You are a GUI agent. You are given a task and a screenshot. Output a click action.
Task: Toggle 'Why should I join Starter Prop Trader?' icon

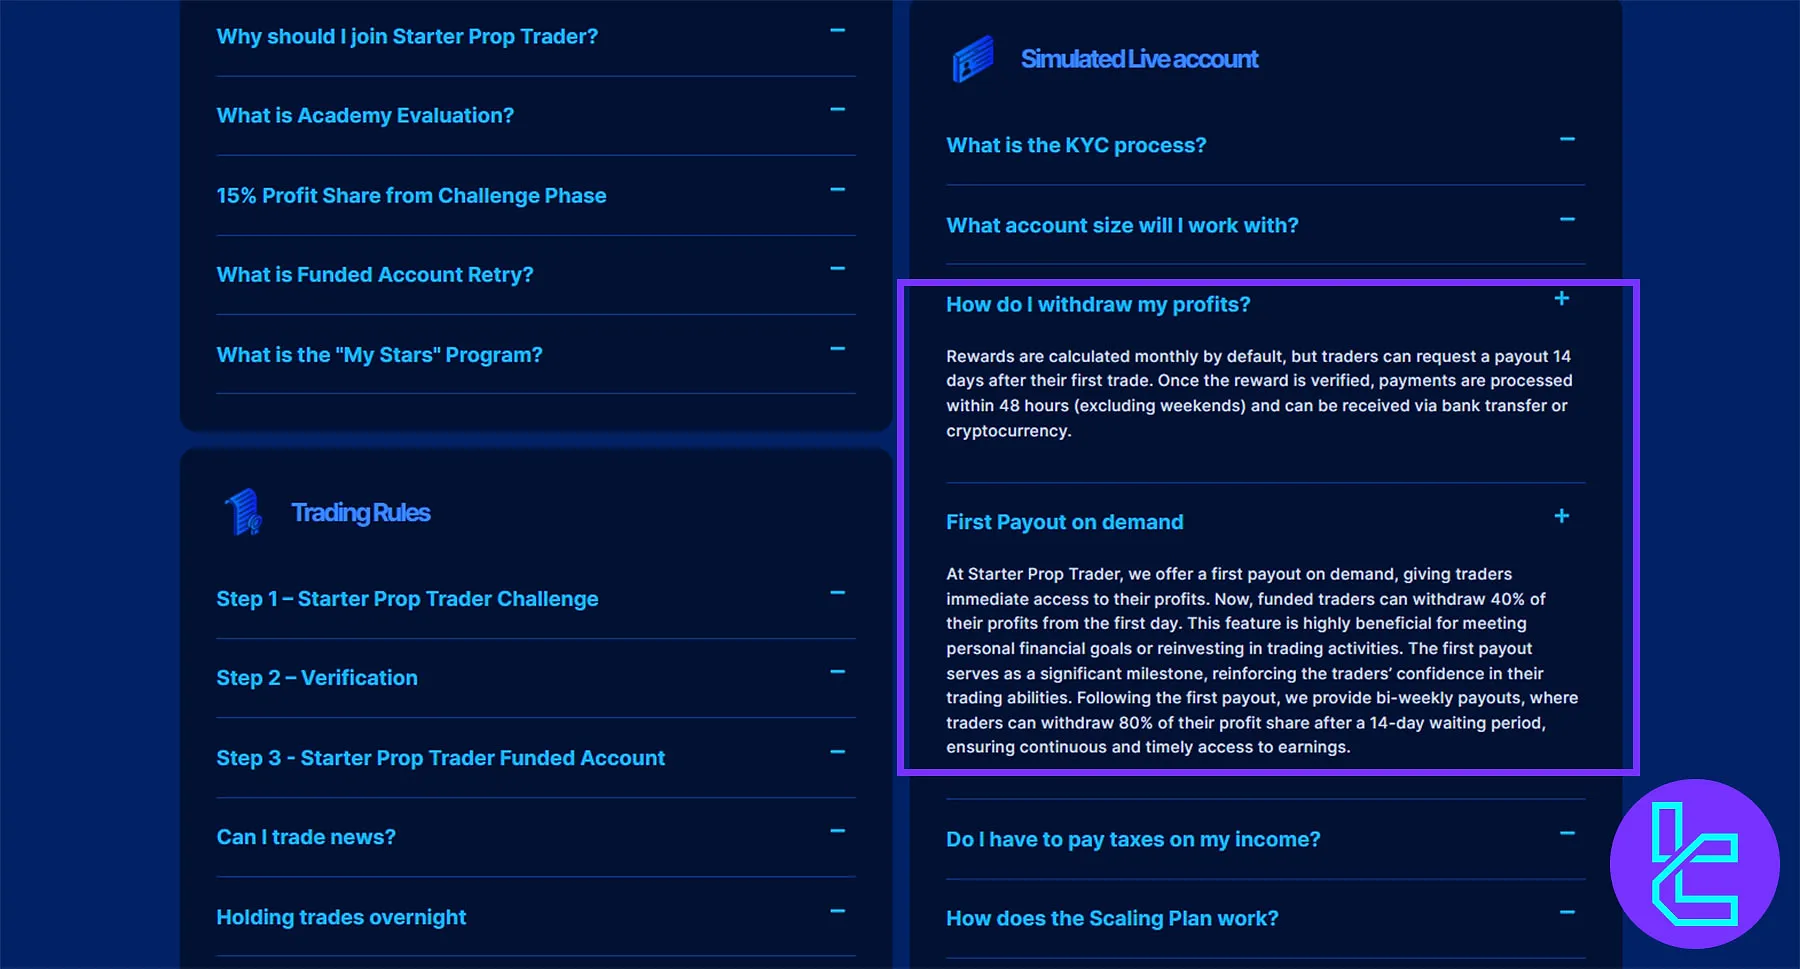(837, 31)
